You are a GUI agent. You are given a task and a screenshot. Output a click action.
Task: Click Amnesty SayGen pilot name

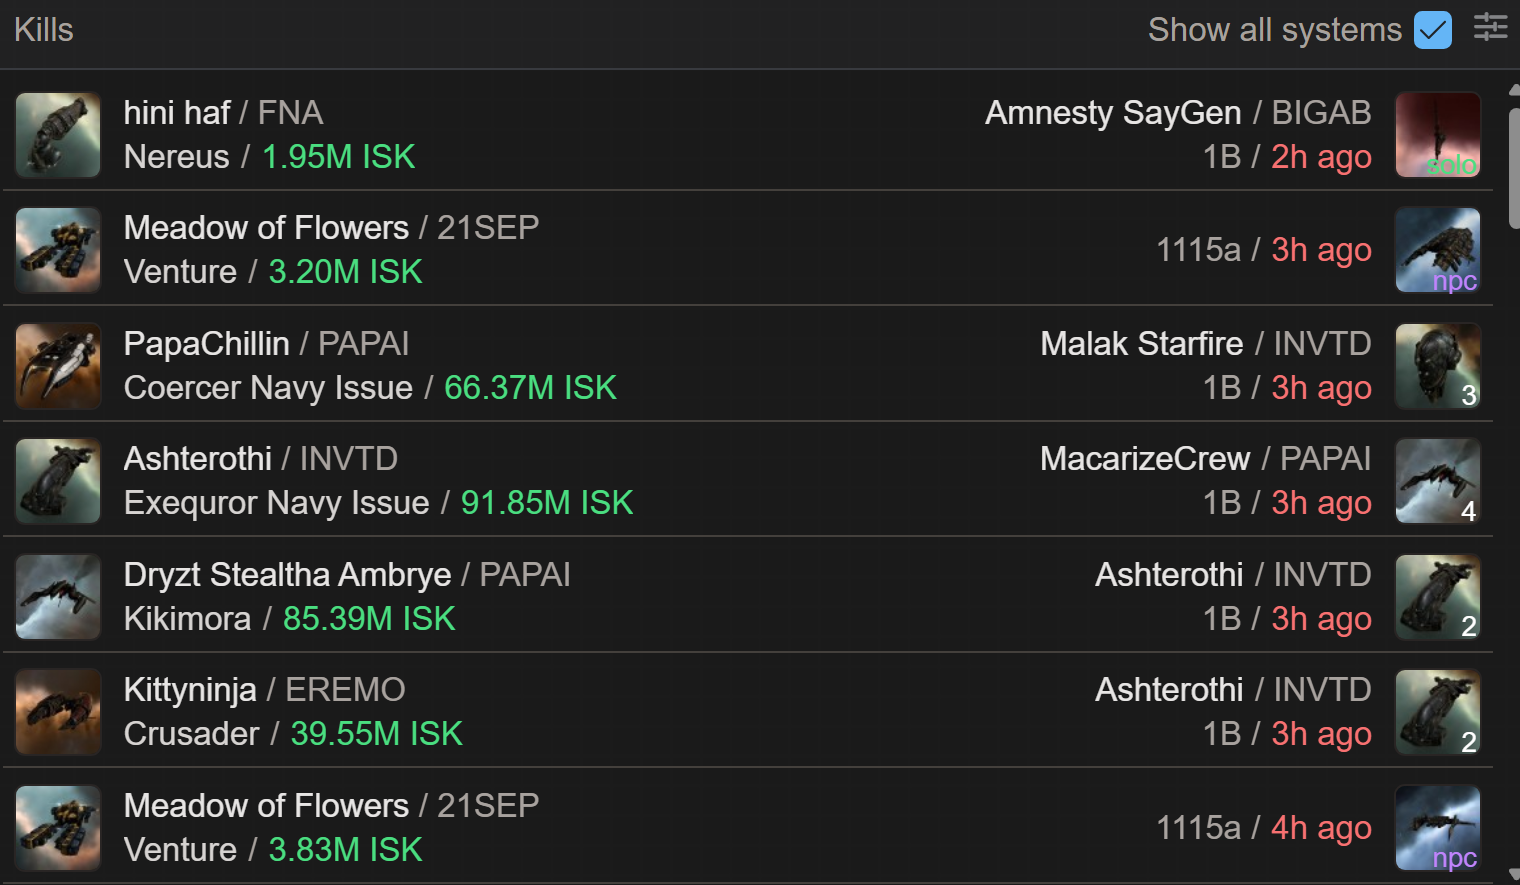coord(1112,113)
